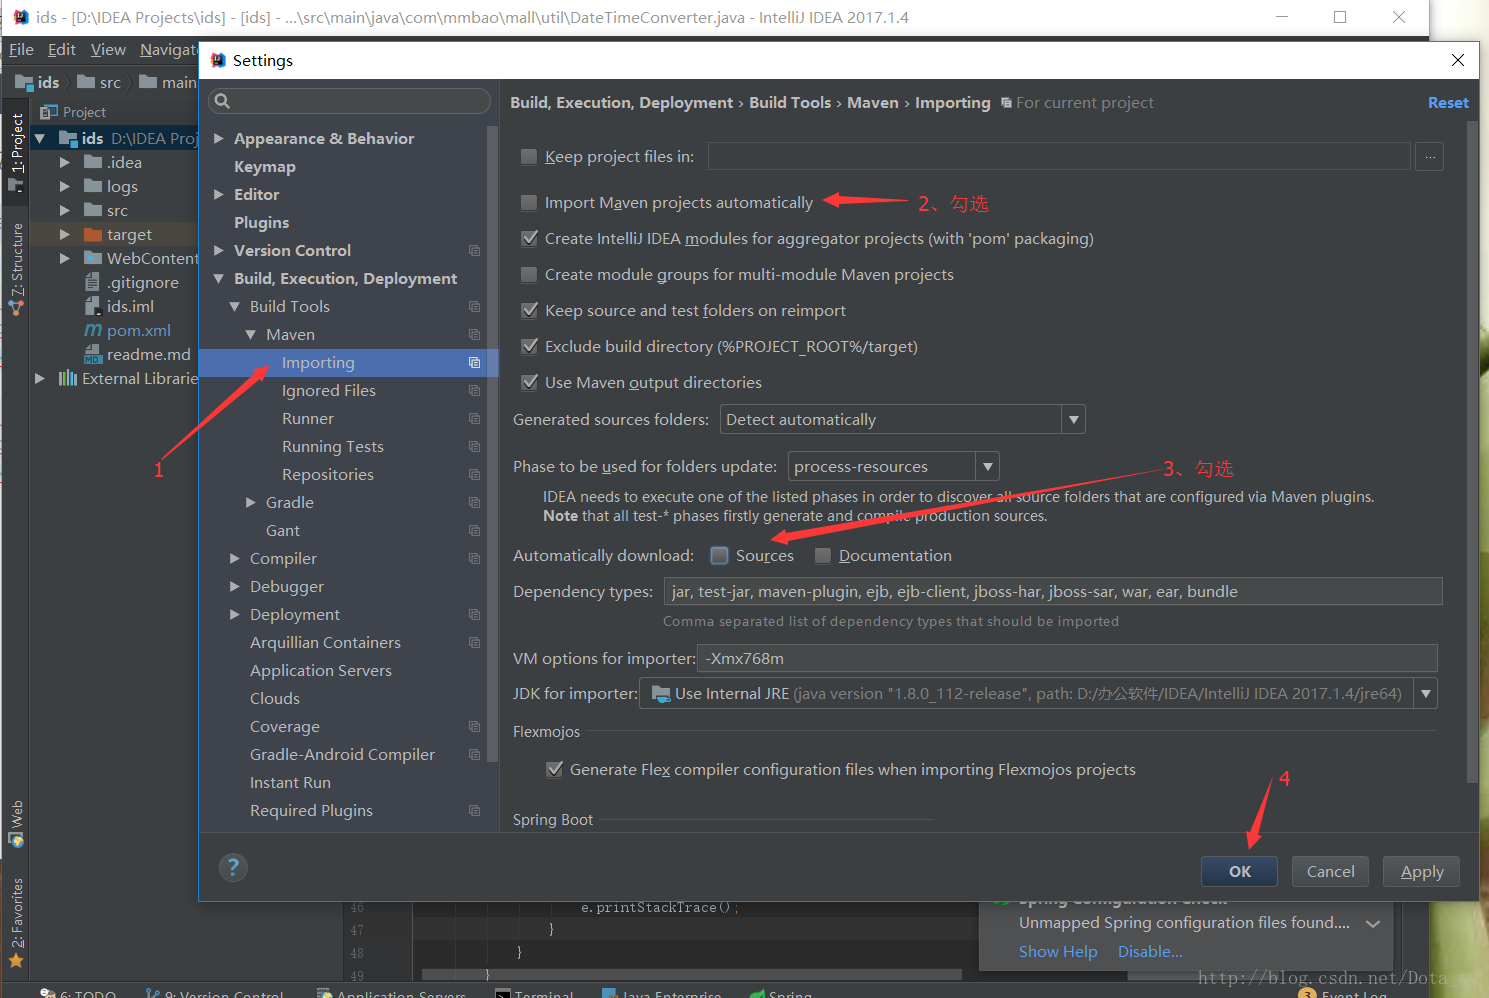Click the Project view icon in panel header
1489x998 pixels.
(48, 112)
